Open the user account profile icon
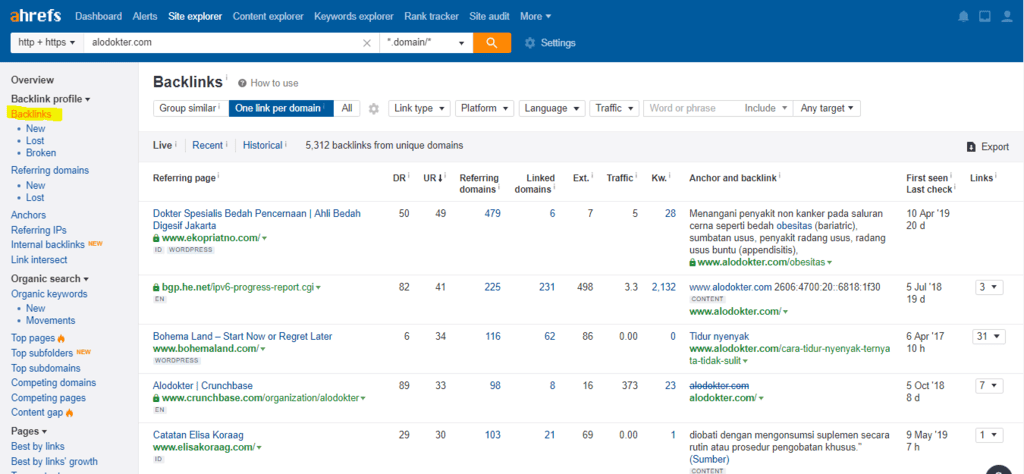The width and height of the screenshot is (1024, 474). 1006,16
